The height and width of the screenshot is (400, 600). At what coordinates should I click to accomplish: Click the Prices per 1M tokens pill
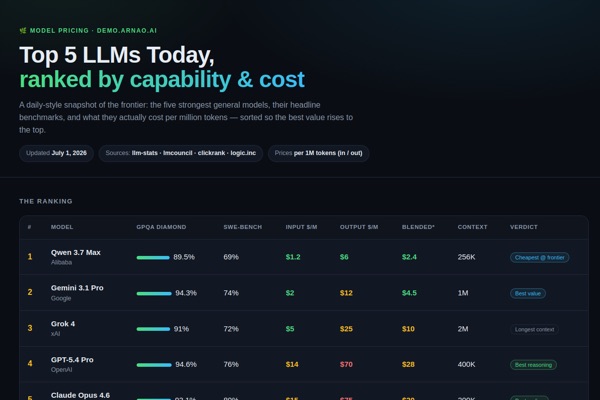point(318,153)
